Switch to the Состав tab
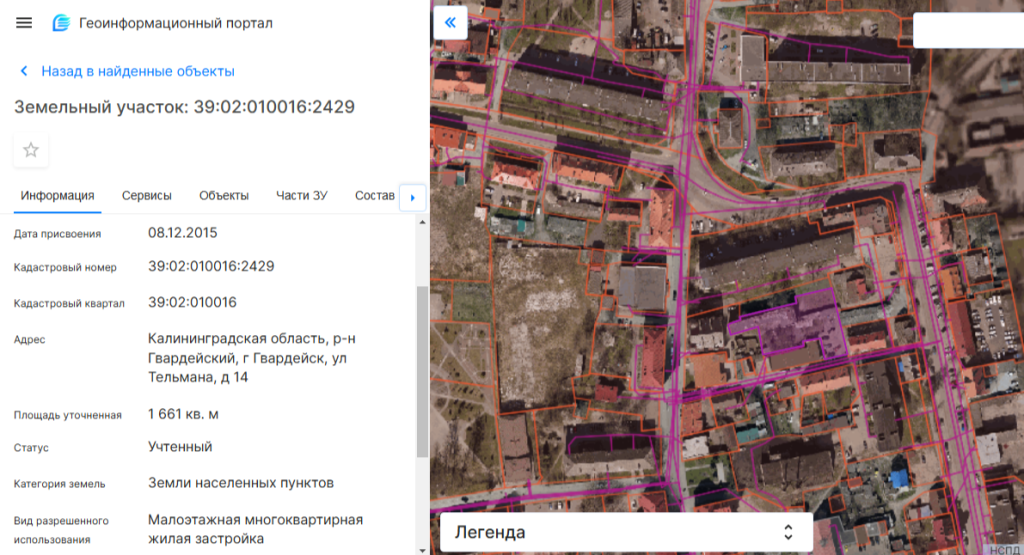This screenshot has height=555, width=1024. (375, 196)
